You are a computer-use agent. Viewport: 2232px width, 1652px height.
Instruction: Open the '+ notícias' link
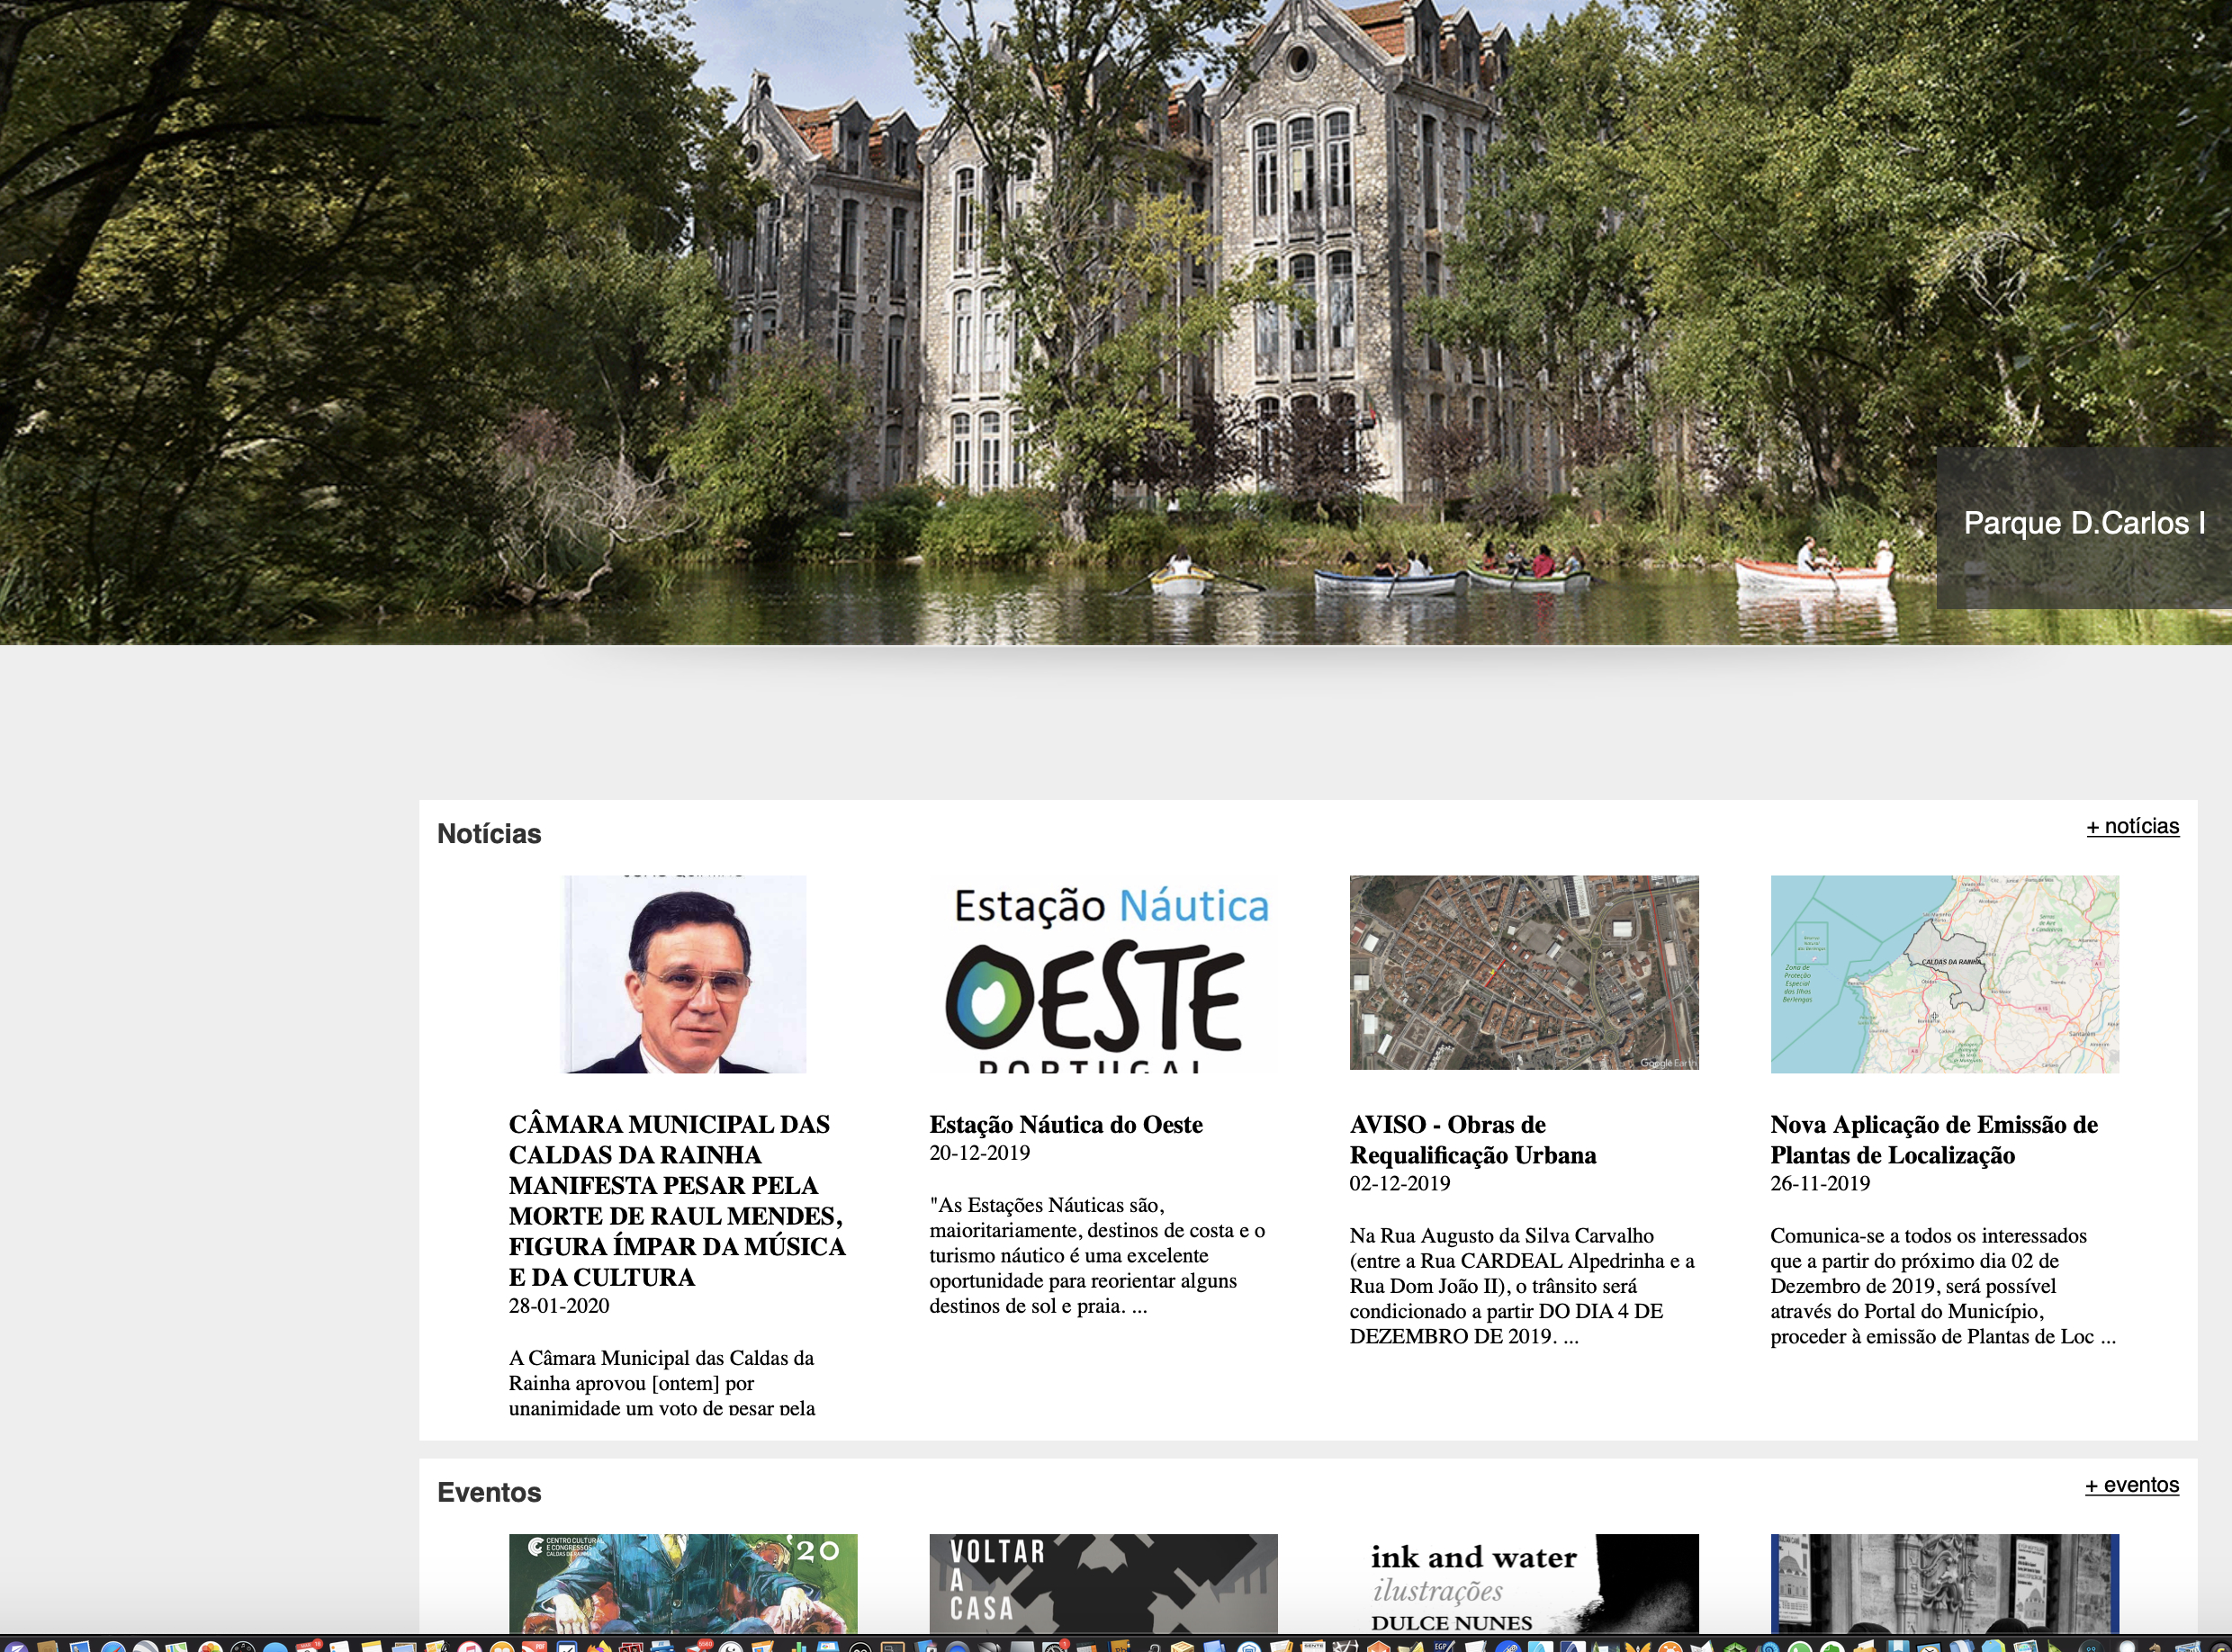[2132, 826]
